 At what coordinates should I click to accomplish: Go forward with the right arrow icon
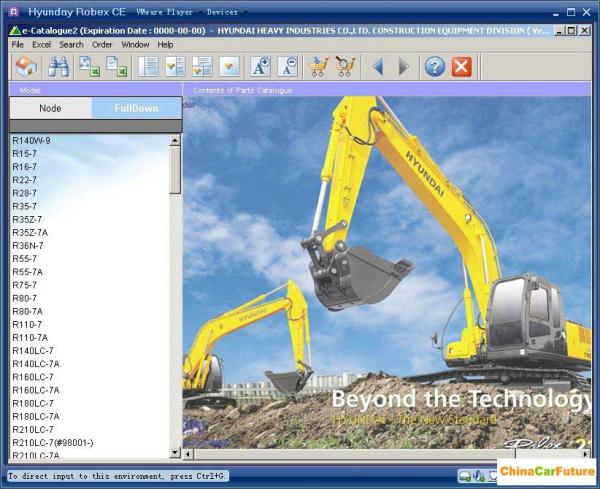point(404,67)
